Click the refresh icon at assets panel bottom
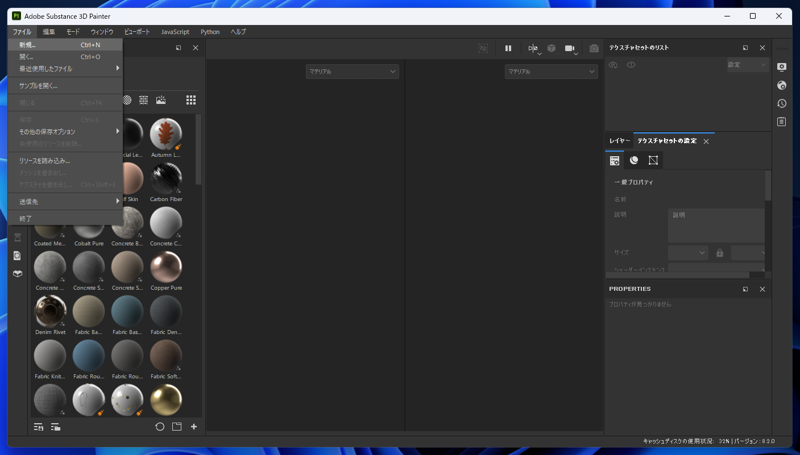 click(160, 427)
